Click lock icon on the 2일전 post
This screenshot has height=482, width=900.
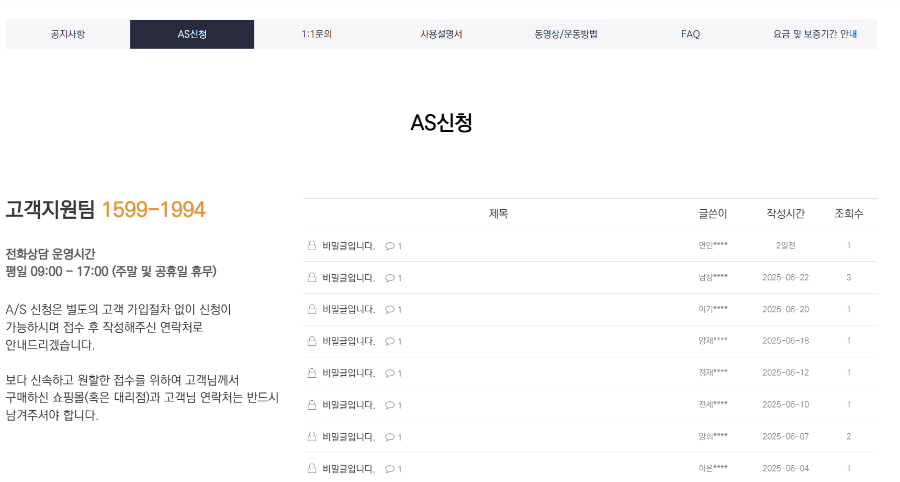312,246
